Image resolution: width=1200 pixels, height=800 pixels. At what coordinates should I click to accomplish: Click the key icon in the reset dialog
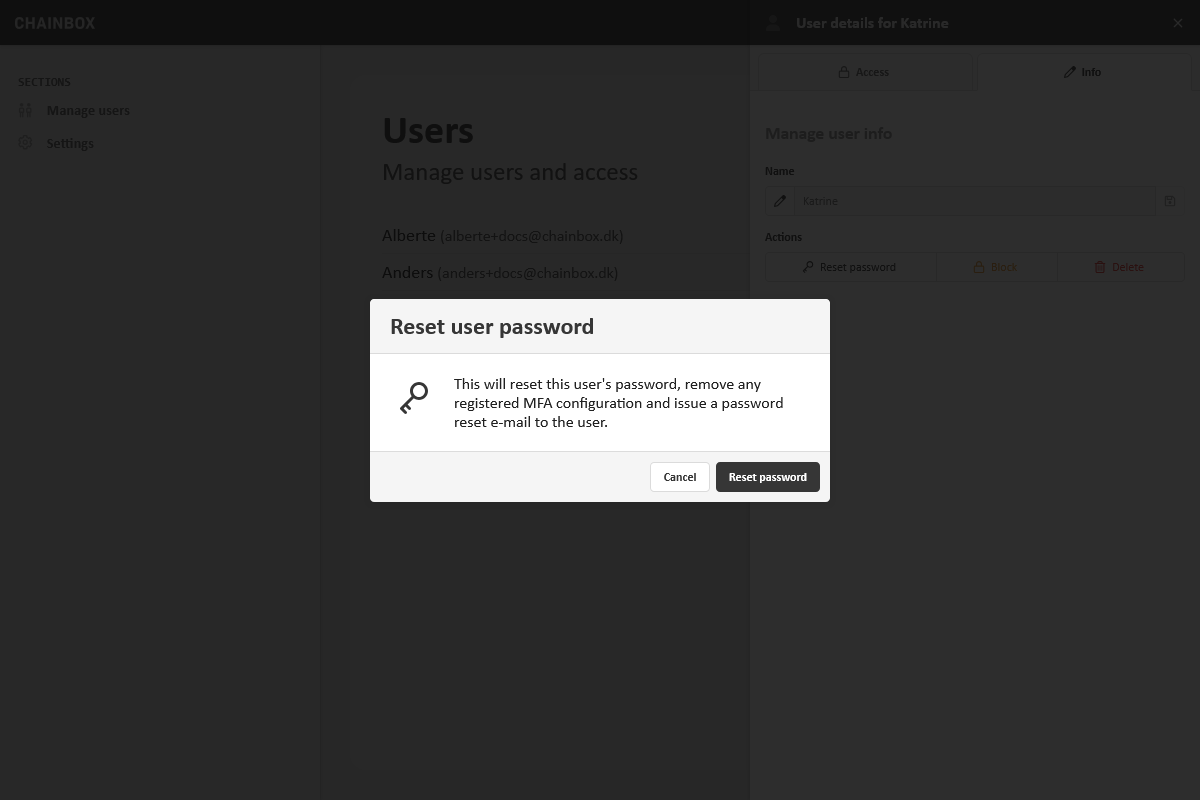(414, 398)
